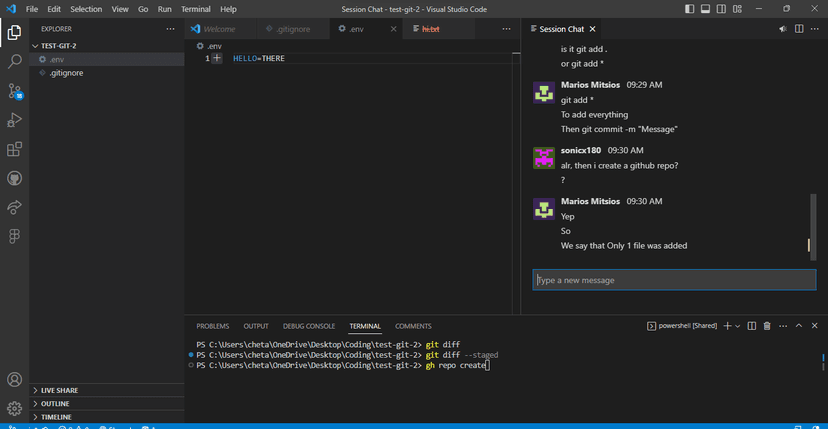828x429 pixels.
Task: Open the Source Control view
Action: pos(15,91)
